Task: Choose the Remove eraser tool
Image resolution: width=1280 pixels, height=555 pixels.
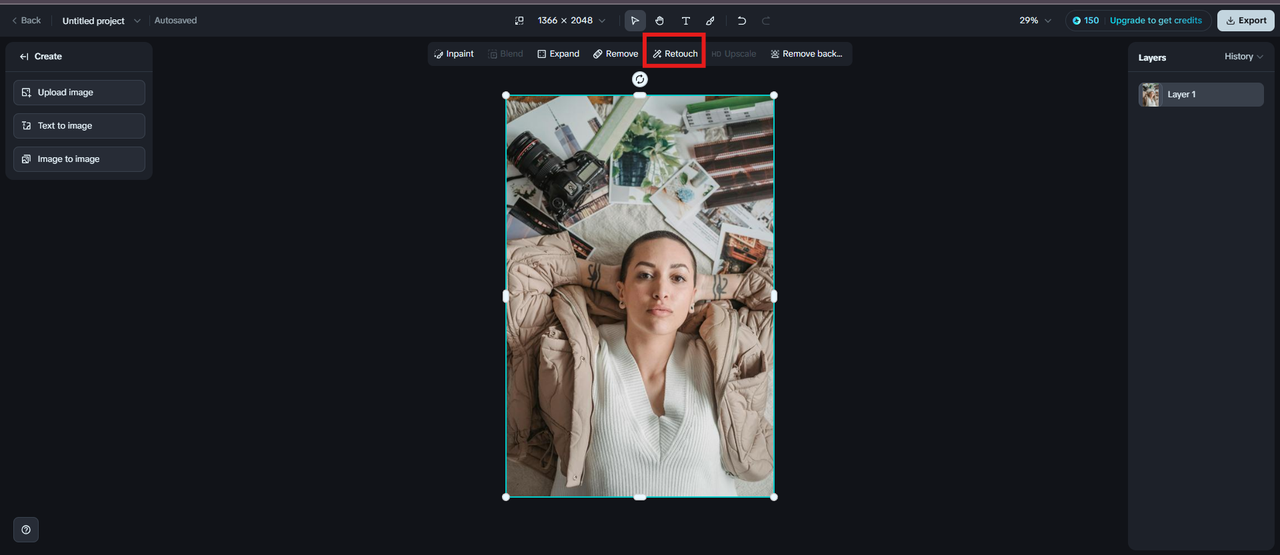Action: (x=615, y=54)
